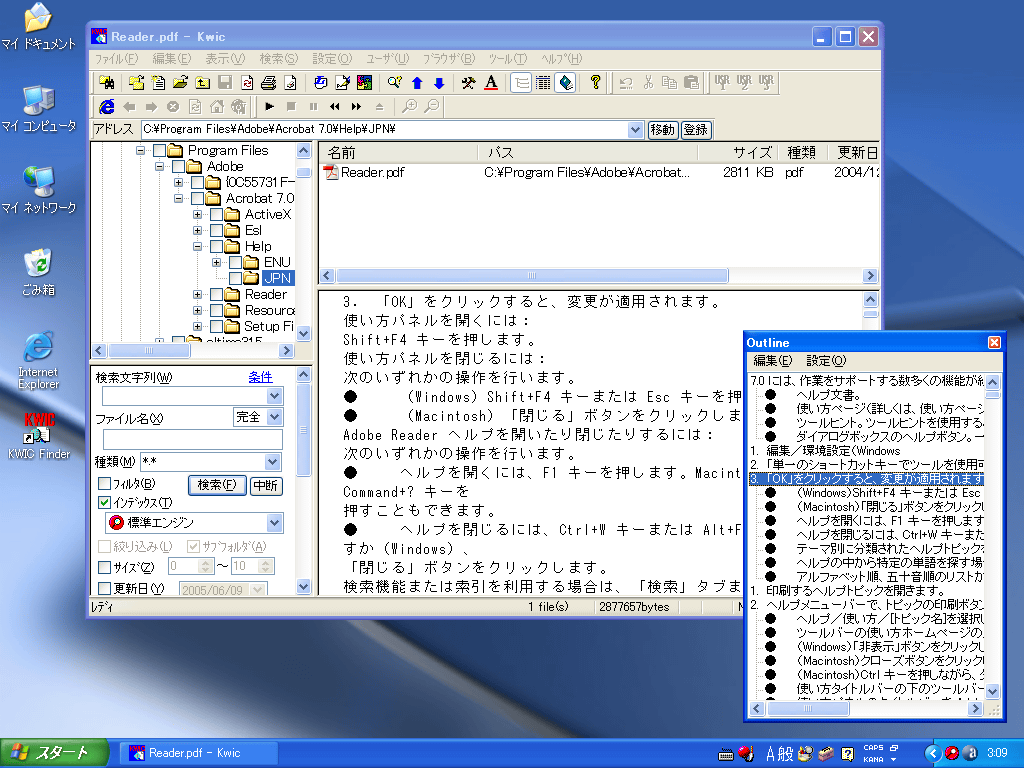Click the KWIC Finder desktop shortcut

point(39,436)
